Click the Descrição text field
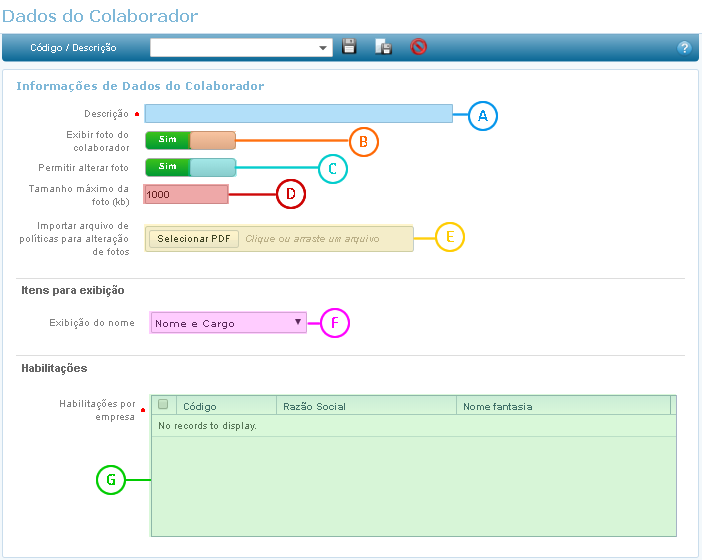The width and height of the screenshot is (702, 560). (x=299, y=114)
